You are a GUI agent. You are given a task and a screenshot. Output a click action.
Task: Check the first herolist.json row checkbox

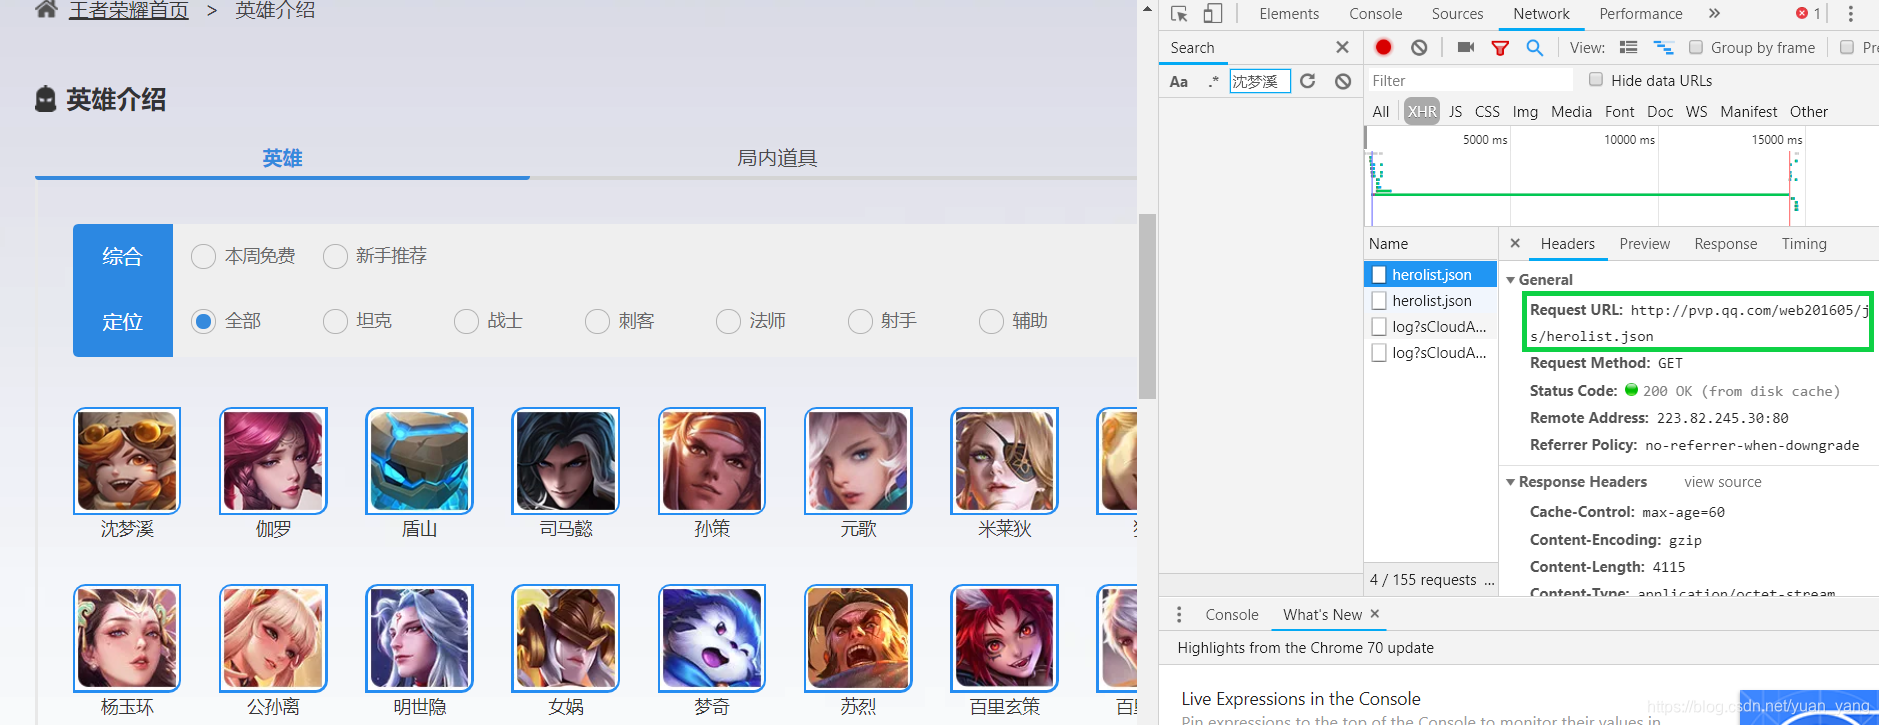click(1379, 274)
